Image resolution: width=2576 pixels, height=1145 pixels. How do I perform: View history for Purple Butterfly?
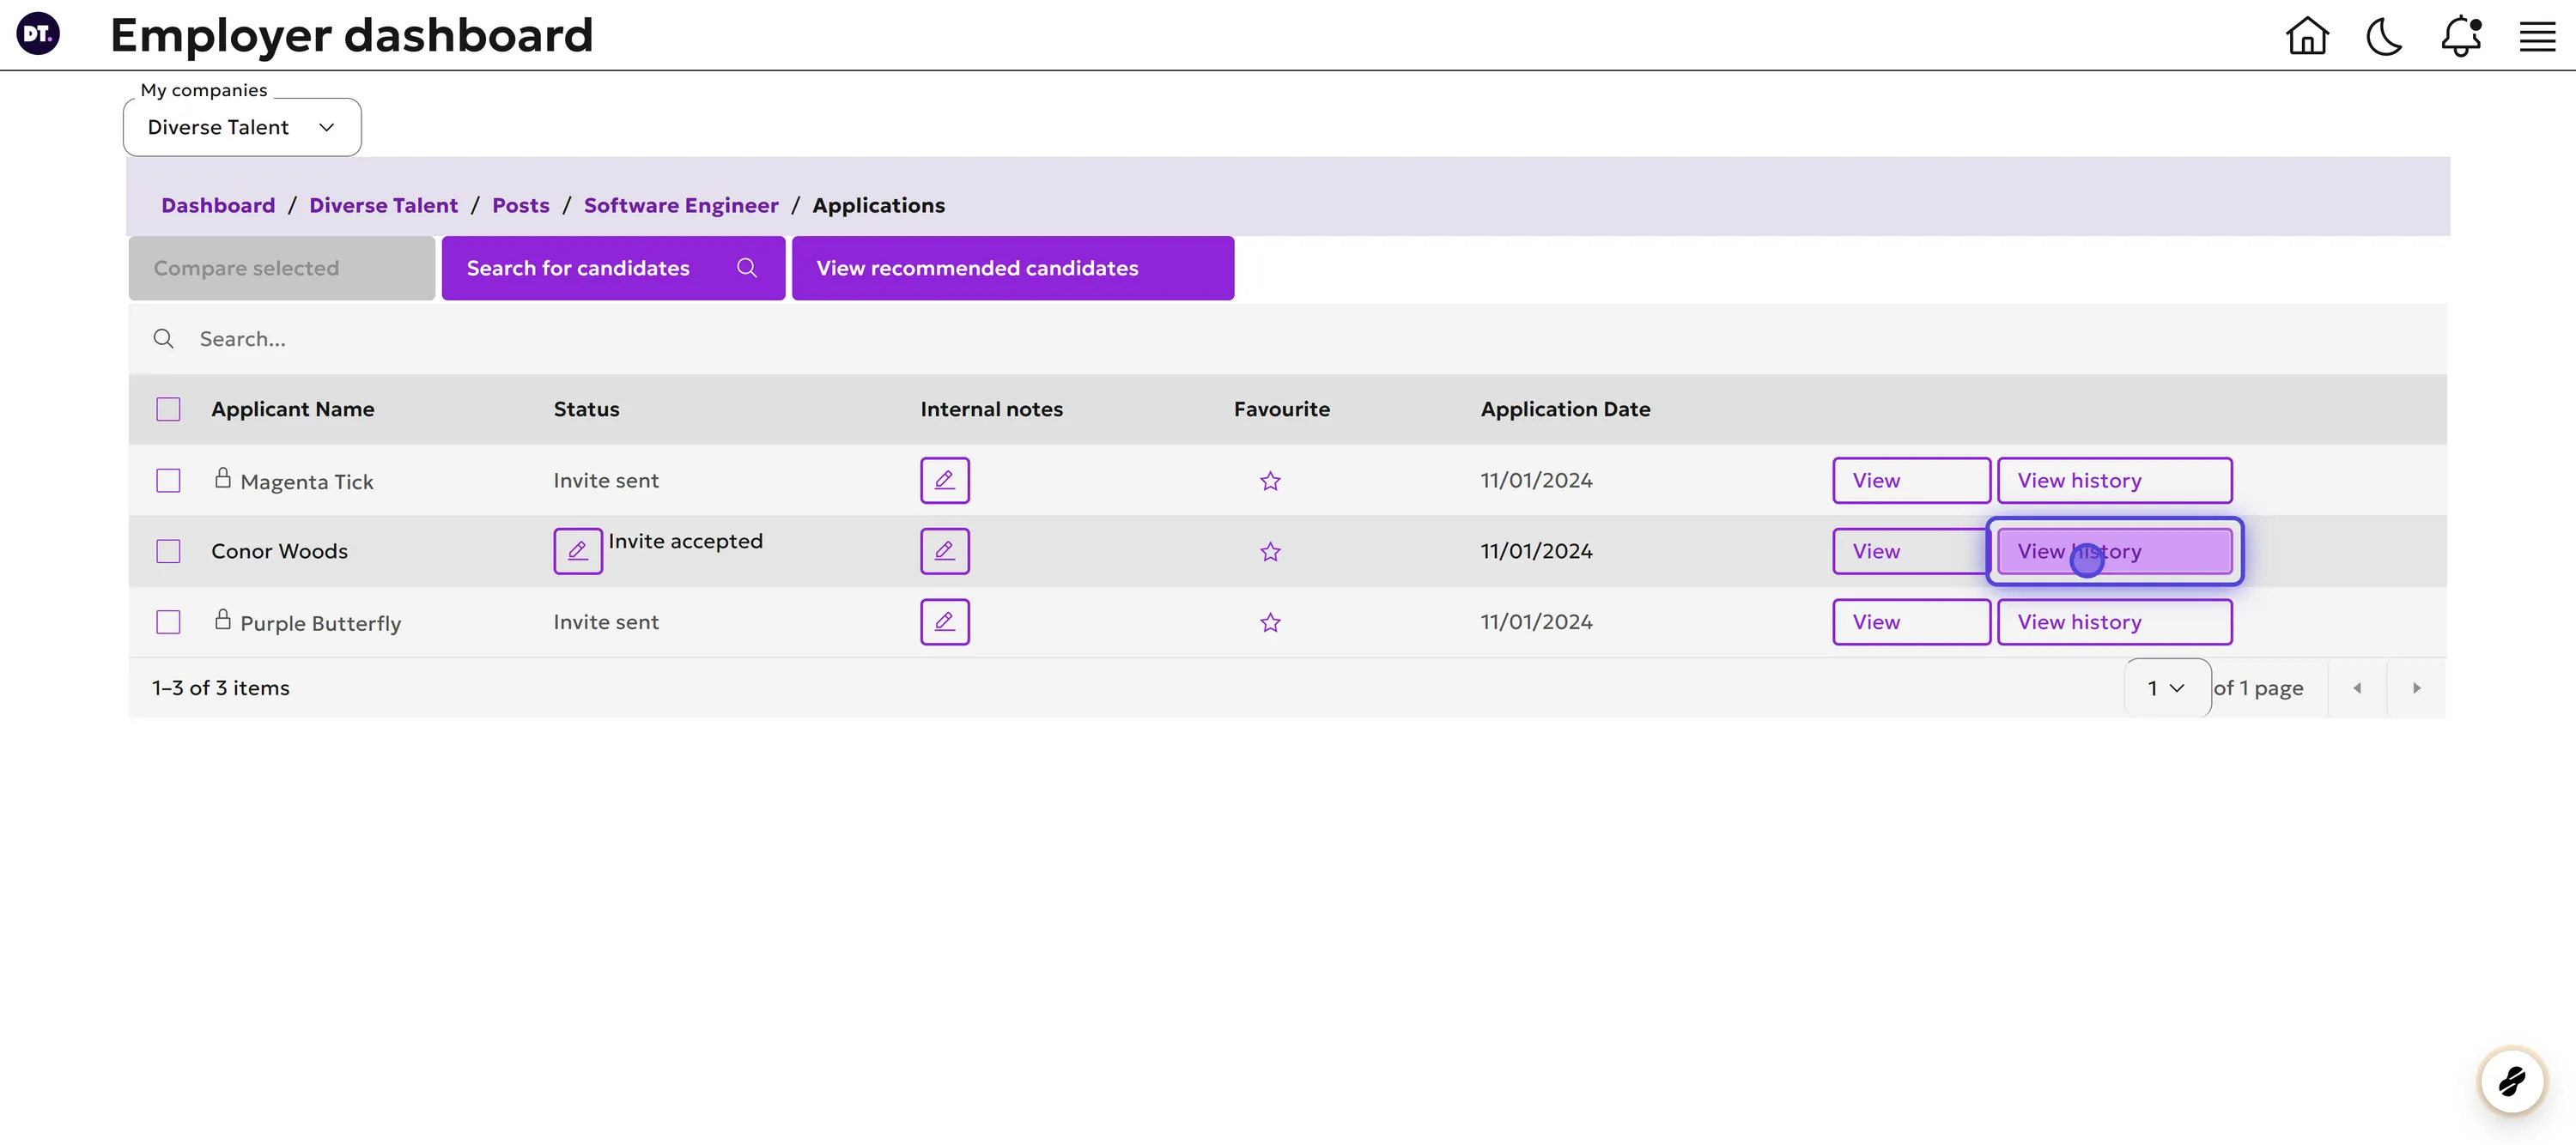[2114, 622]
